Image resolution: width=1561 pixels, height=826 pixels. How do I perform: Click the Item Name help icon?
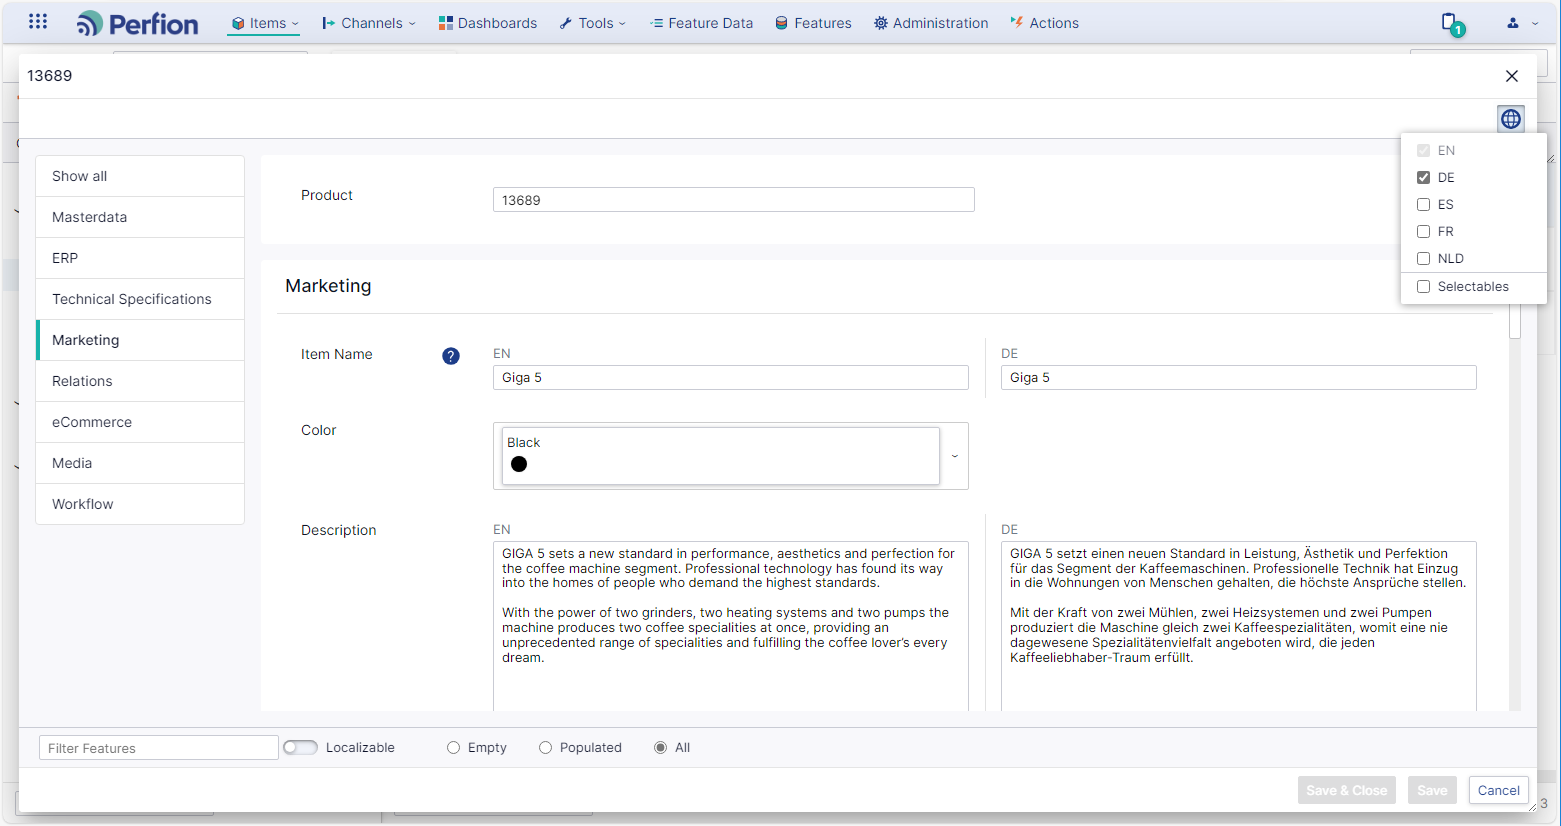click(x=451, y=356)
